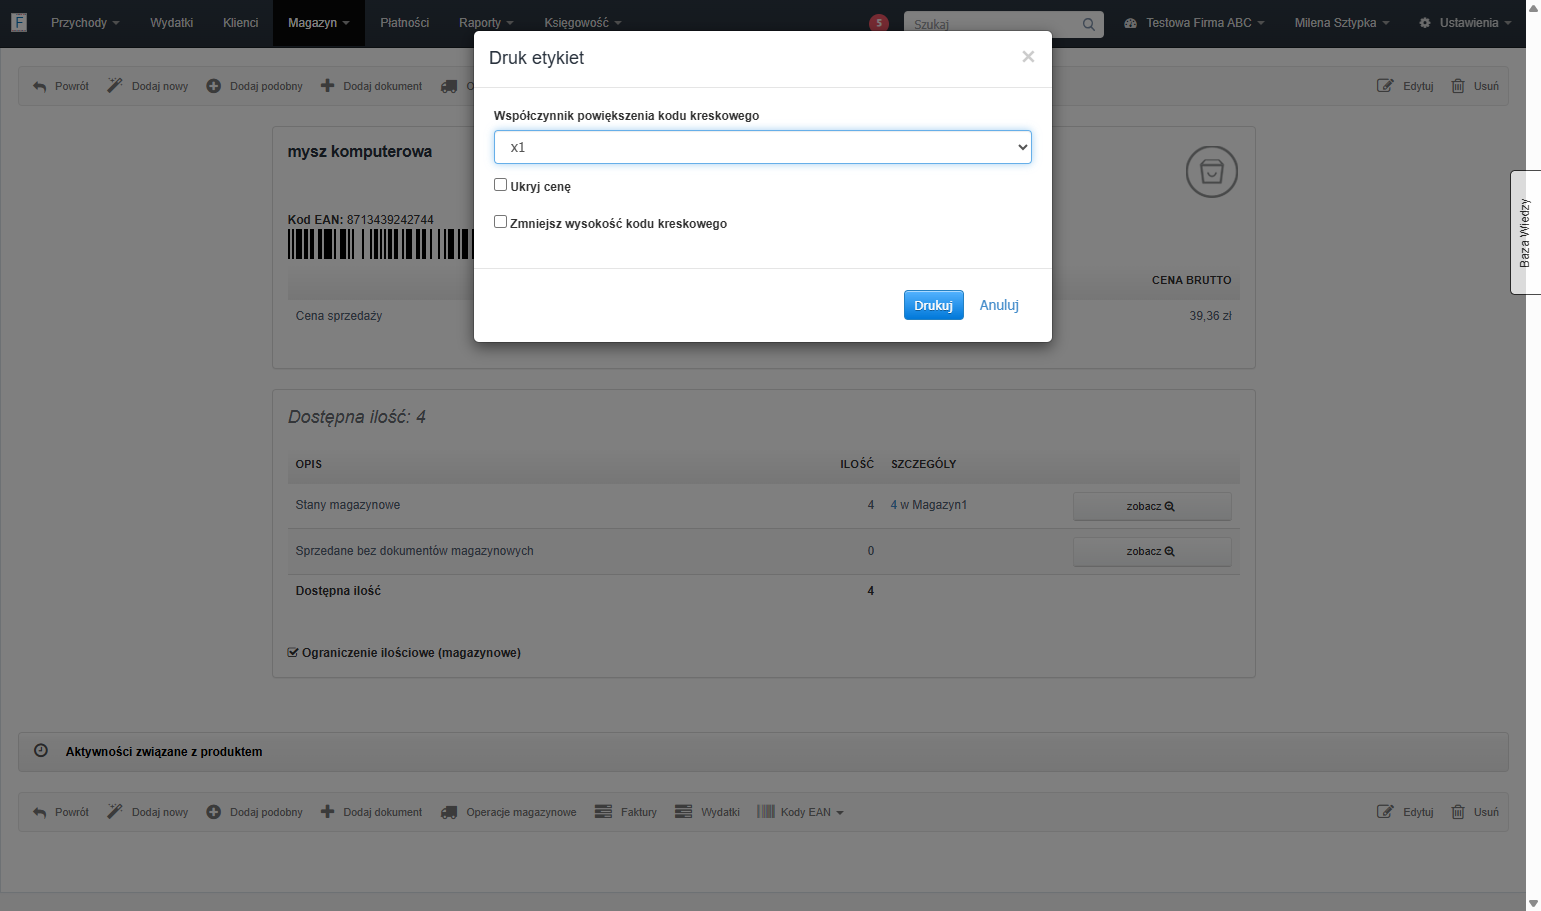Click Powrót in the bottom toolbar
This screenshot has height=911, width=1541.
click(61, 812)
